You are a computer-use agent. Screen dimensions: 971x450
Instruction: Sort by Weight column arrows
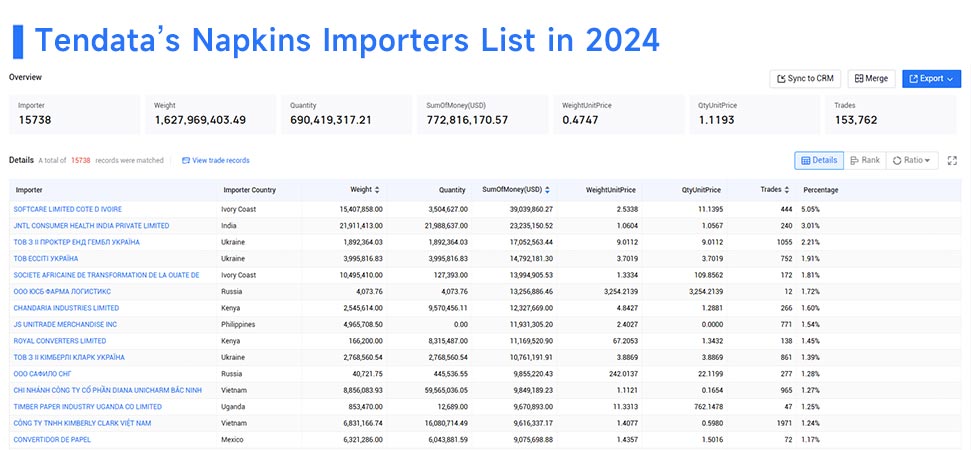pyautogui.click(x=377, y=190)
